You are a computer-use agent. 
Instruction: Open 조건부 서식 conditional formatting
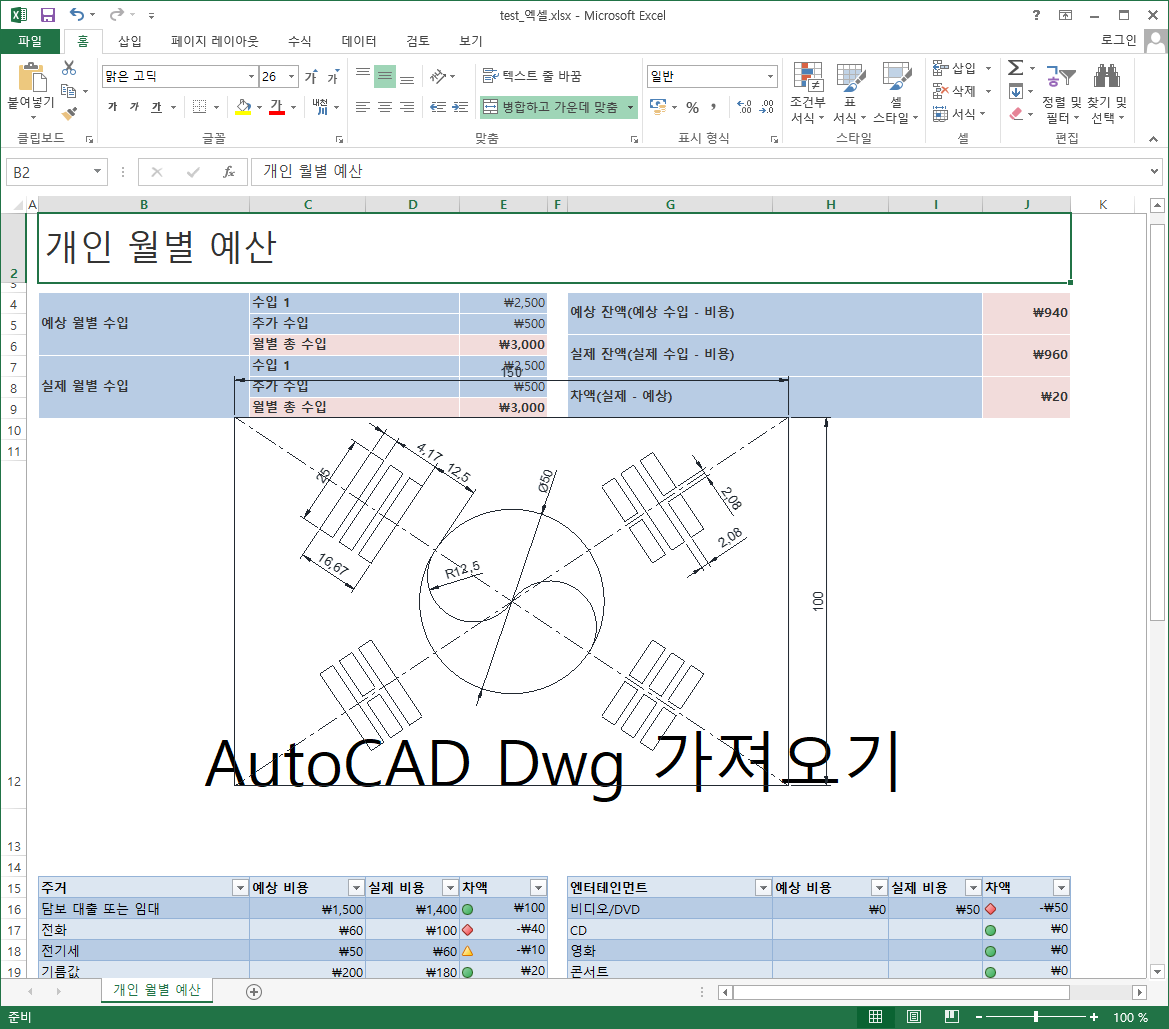[808, 93]
